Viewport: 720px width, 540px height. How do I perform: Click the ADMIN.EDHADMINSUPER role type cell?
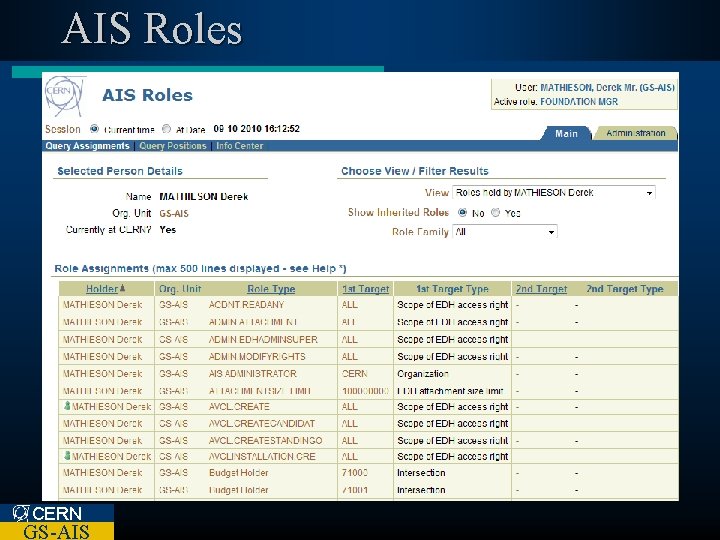(x=263, y=339)
